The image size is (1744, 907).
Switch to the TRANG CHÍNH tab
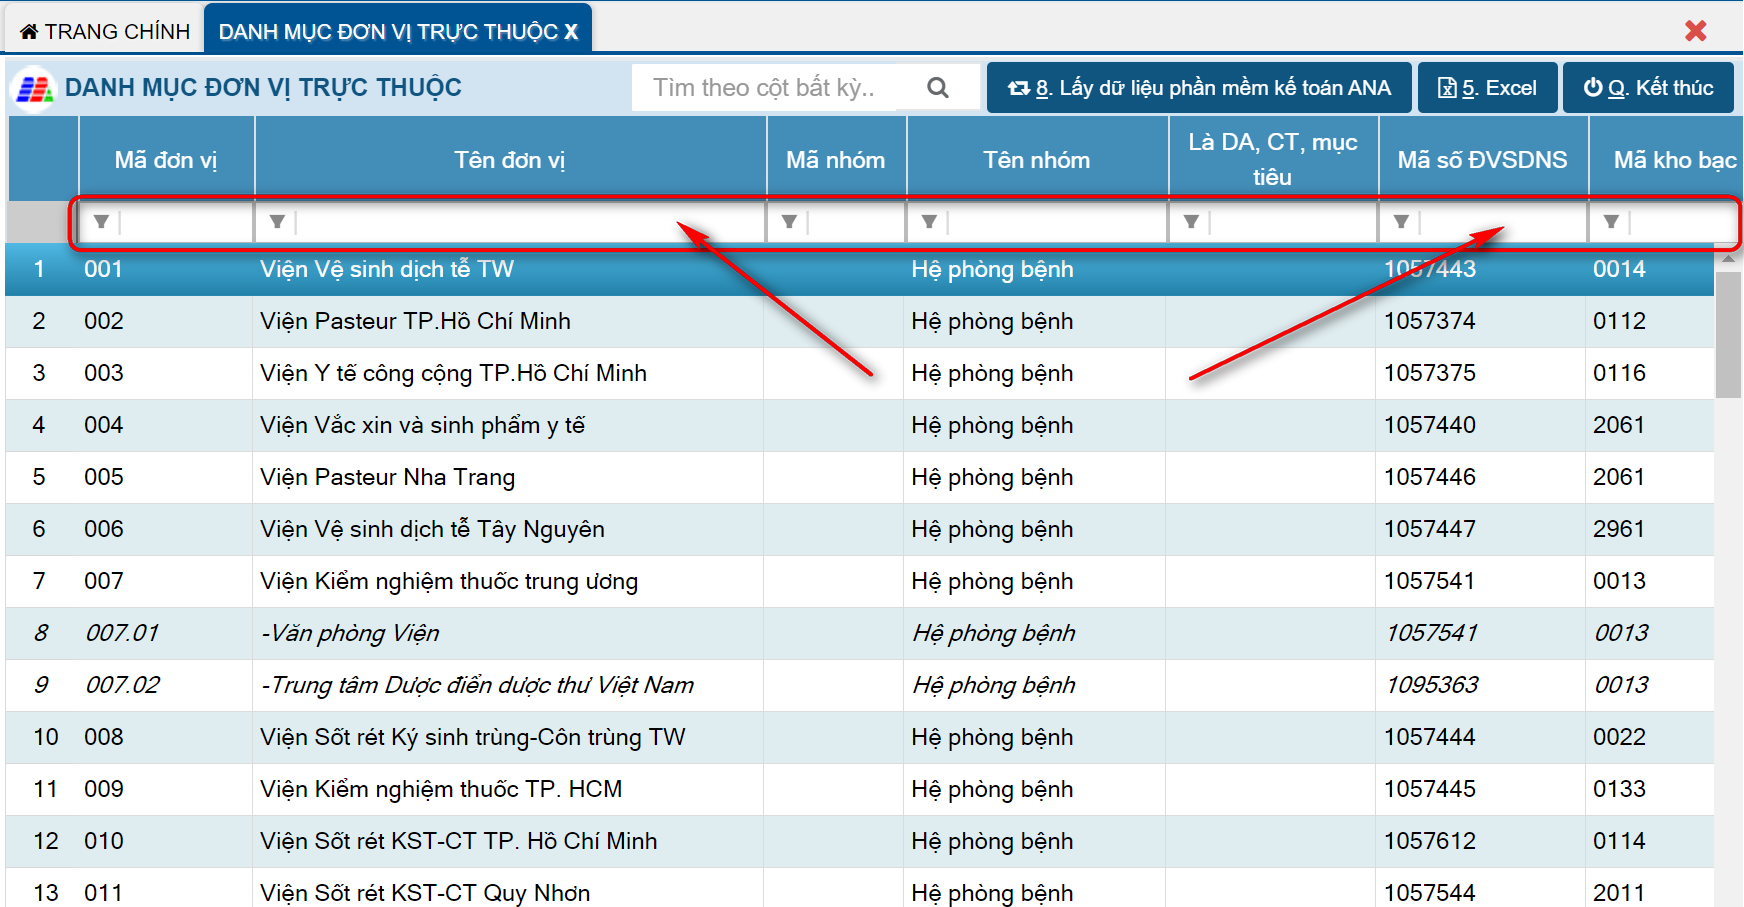tap(105, 31)
